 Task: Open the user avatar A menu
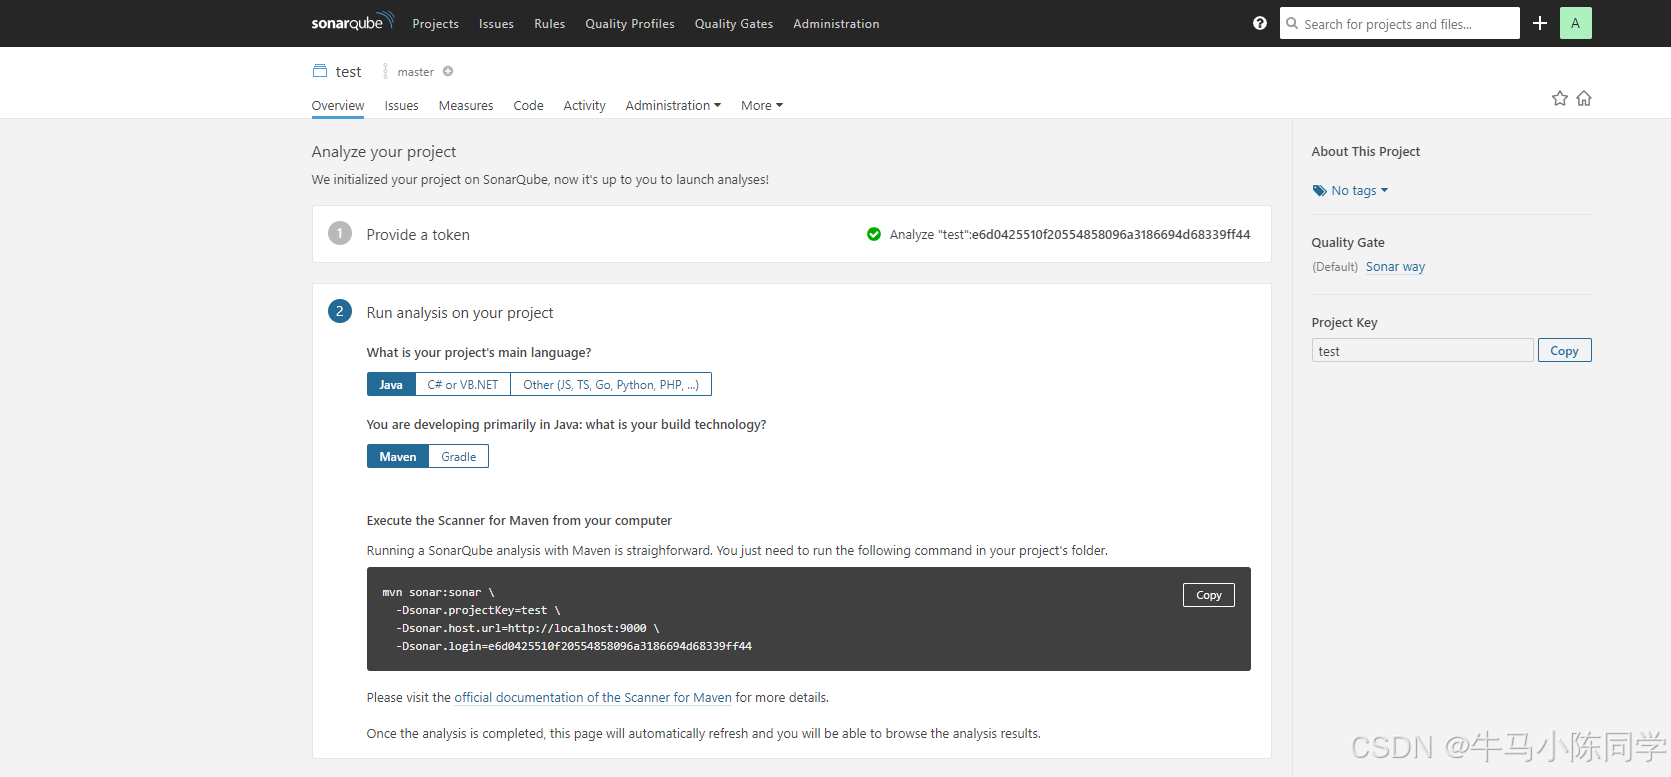1575,23
